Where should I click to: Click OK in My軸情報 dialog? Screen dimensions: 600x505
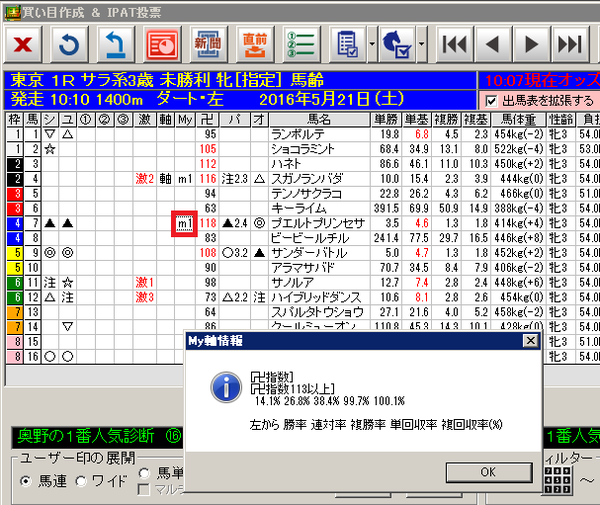(489, 472)
